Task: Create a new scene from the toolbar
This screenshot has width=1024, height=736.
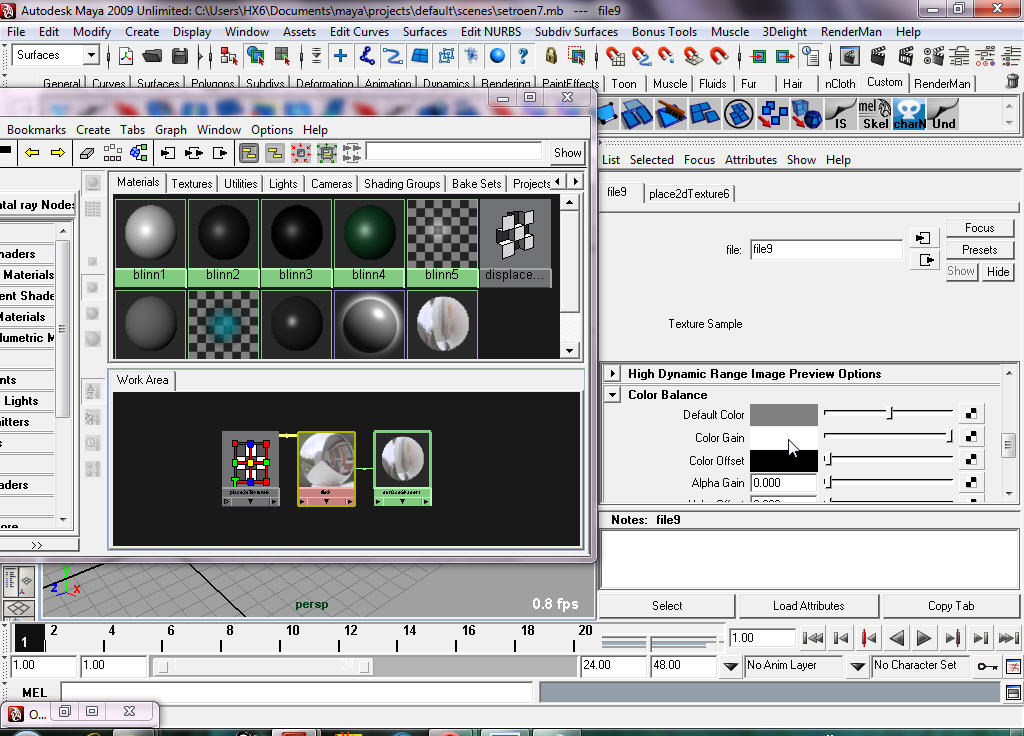Action: [x=126, y=56]
